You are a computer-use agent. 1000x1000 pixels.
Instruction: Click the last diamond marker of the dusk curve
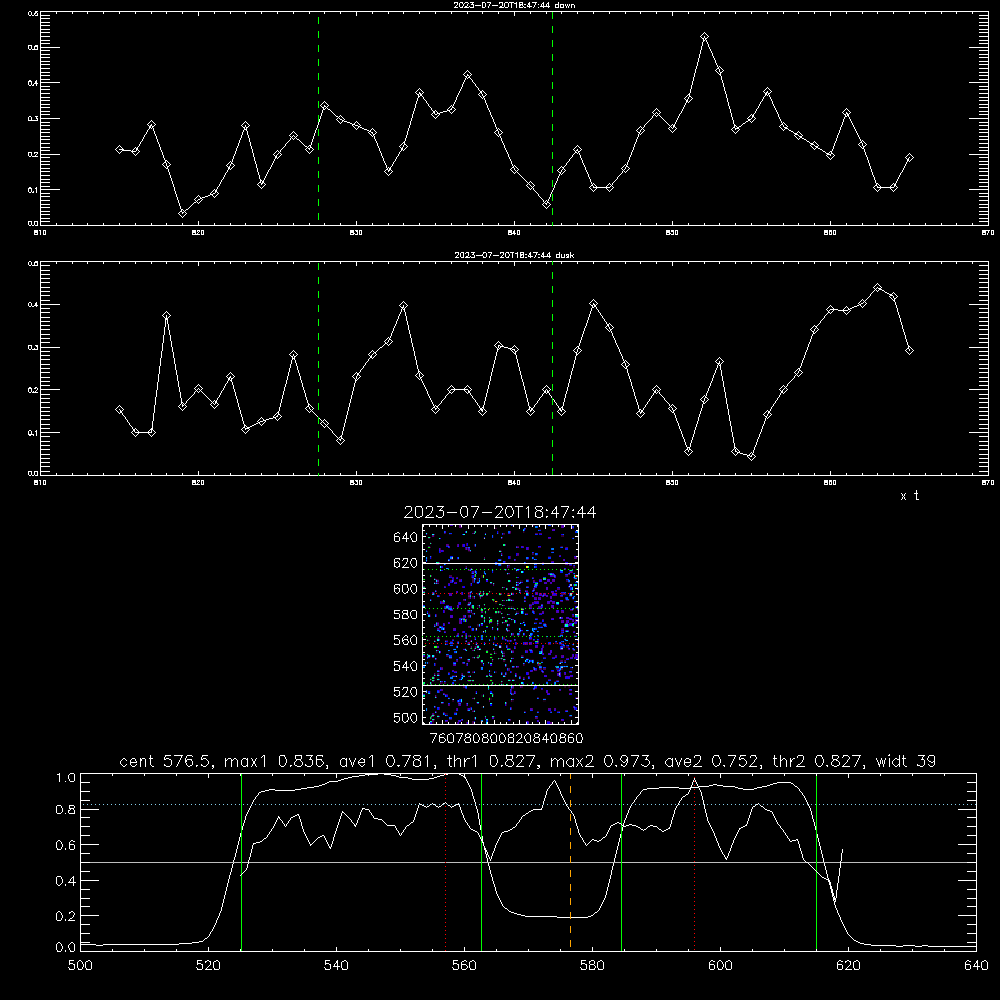click(909, 350)
